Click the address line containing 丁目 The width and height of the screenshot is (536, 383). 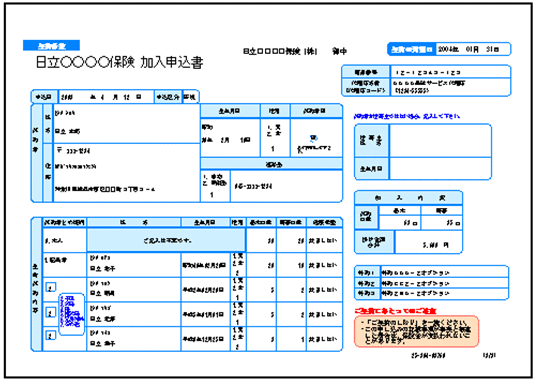[x=105, y=189]
